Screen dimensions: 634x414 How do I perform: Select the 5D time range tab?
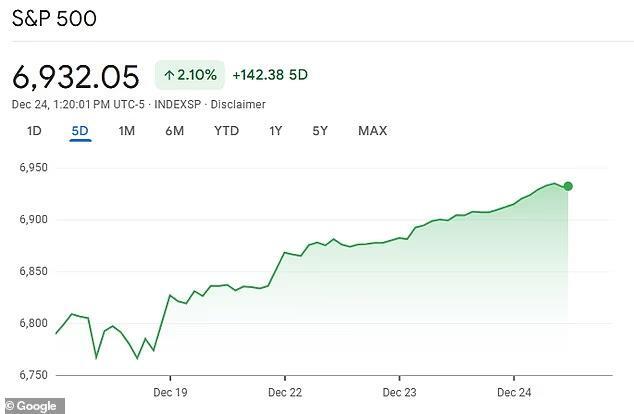[80, 131]
